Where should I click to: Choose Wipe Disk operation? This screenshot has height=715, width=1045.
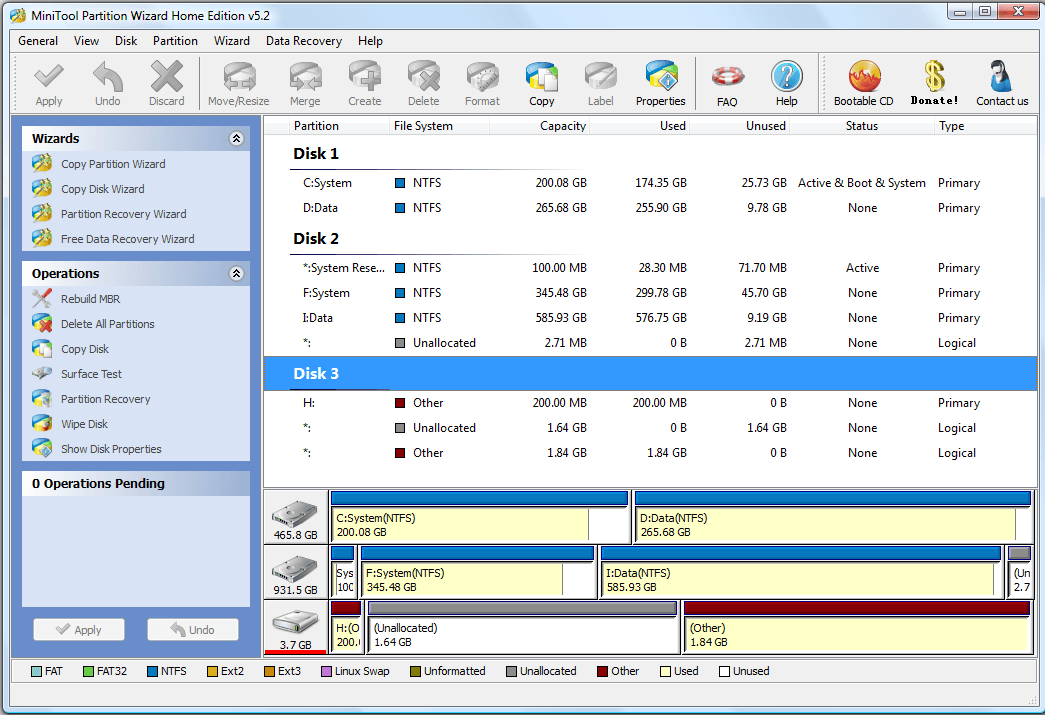[84, 424]
